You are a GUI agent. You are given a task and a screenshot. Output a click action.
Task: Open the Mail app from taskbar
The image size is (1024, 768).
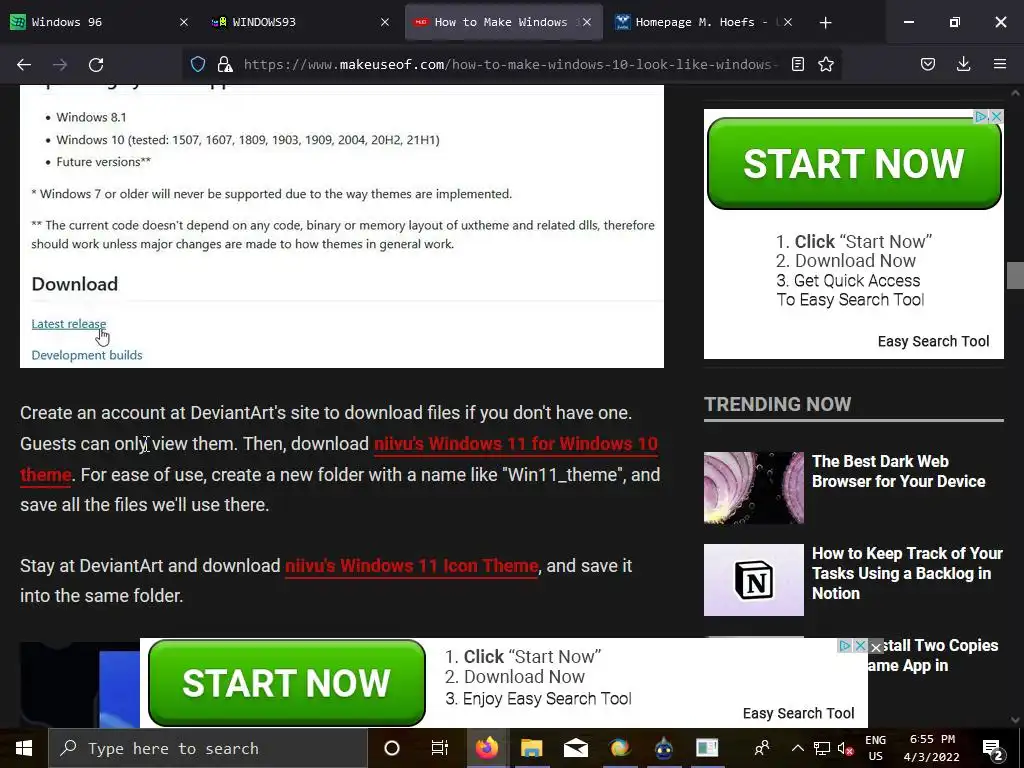click(576, 748)
